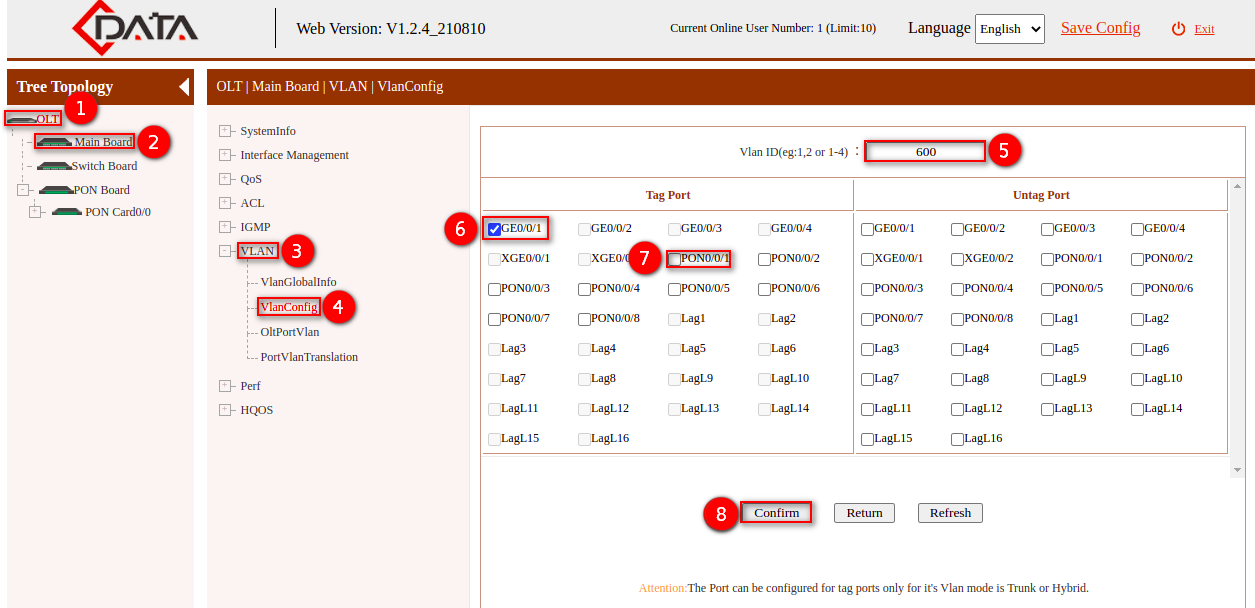The height and width of the screenshot is (608, 1255).
Task: Enable Lag1 in the Untag Port column
Action: pos(1046,318)
